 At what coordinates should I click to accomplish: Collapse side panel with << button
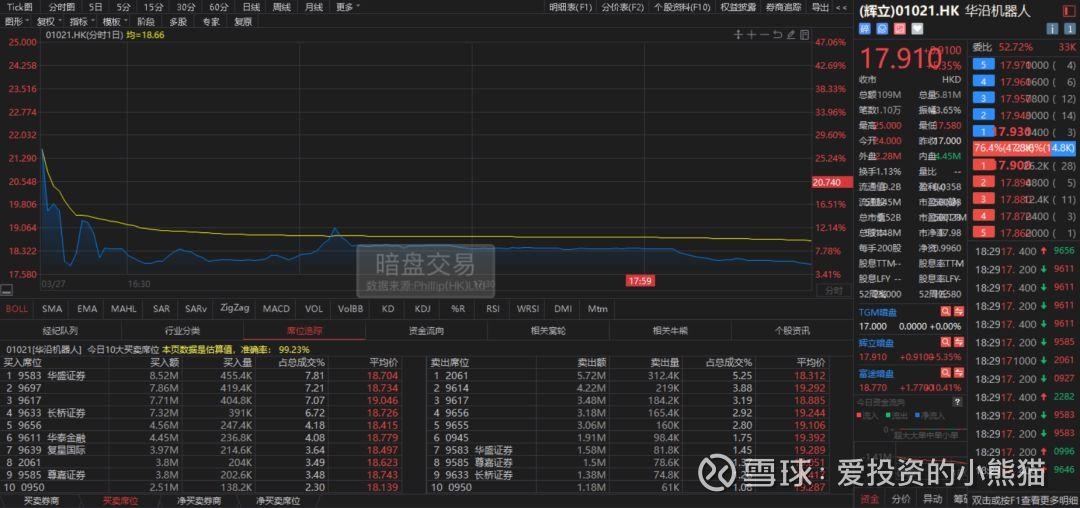841,7
